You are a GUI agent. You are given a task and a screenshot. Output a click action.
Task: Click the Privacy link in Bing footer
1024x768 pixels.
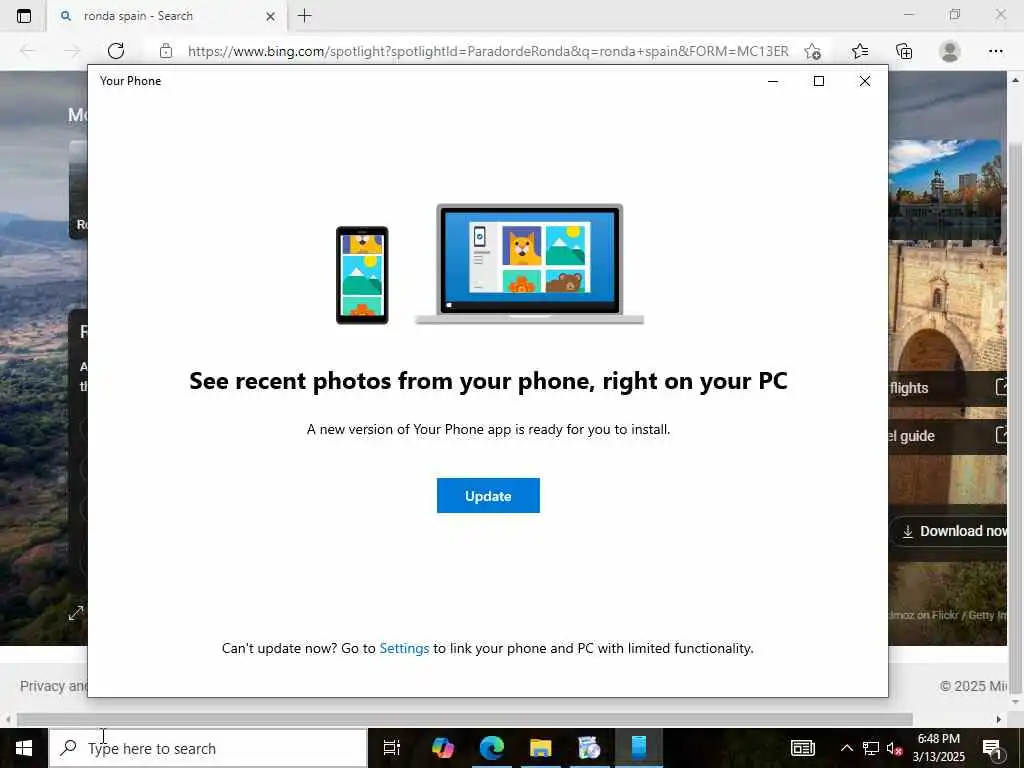coord(54,686)
